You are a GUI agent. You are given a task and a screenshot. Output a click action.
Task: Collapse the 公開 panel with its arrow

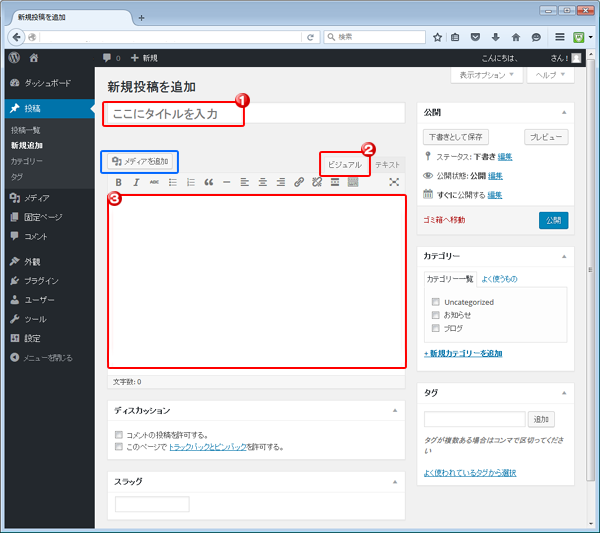pyautogui.click(x=563, y=113)
